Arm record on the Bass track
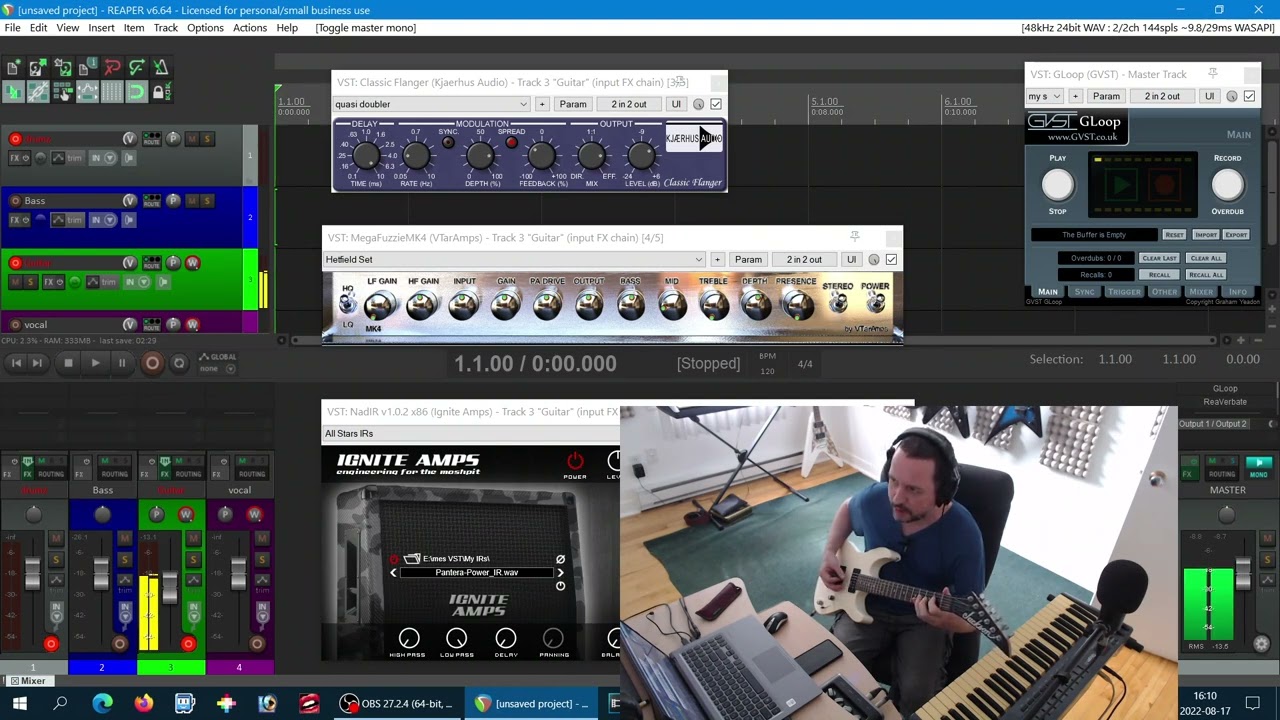Viewport: 1280px width, 720px height. pos(15,201)
